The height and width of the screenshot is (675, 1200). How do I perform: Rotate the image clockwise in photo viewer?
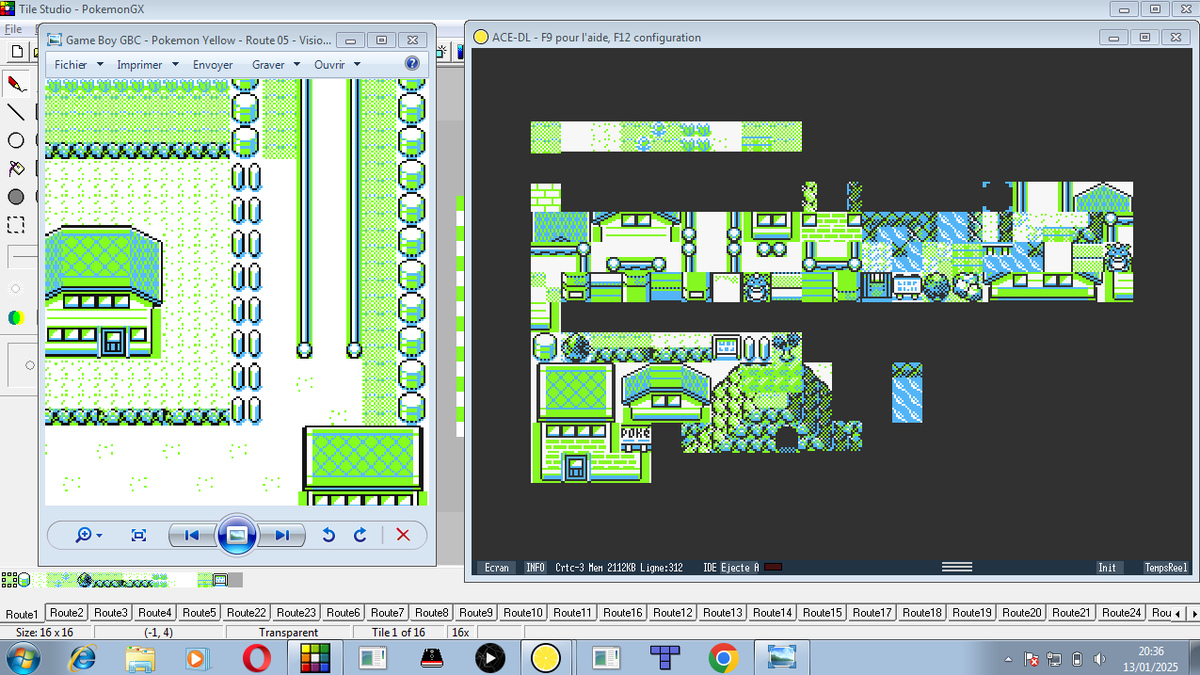(359, 535)
